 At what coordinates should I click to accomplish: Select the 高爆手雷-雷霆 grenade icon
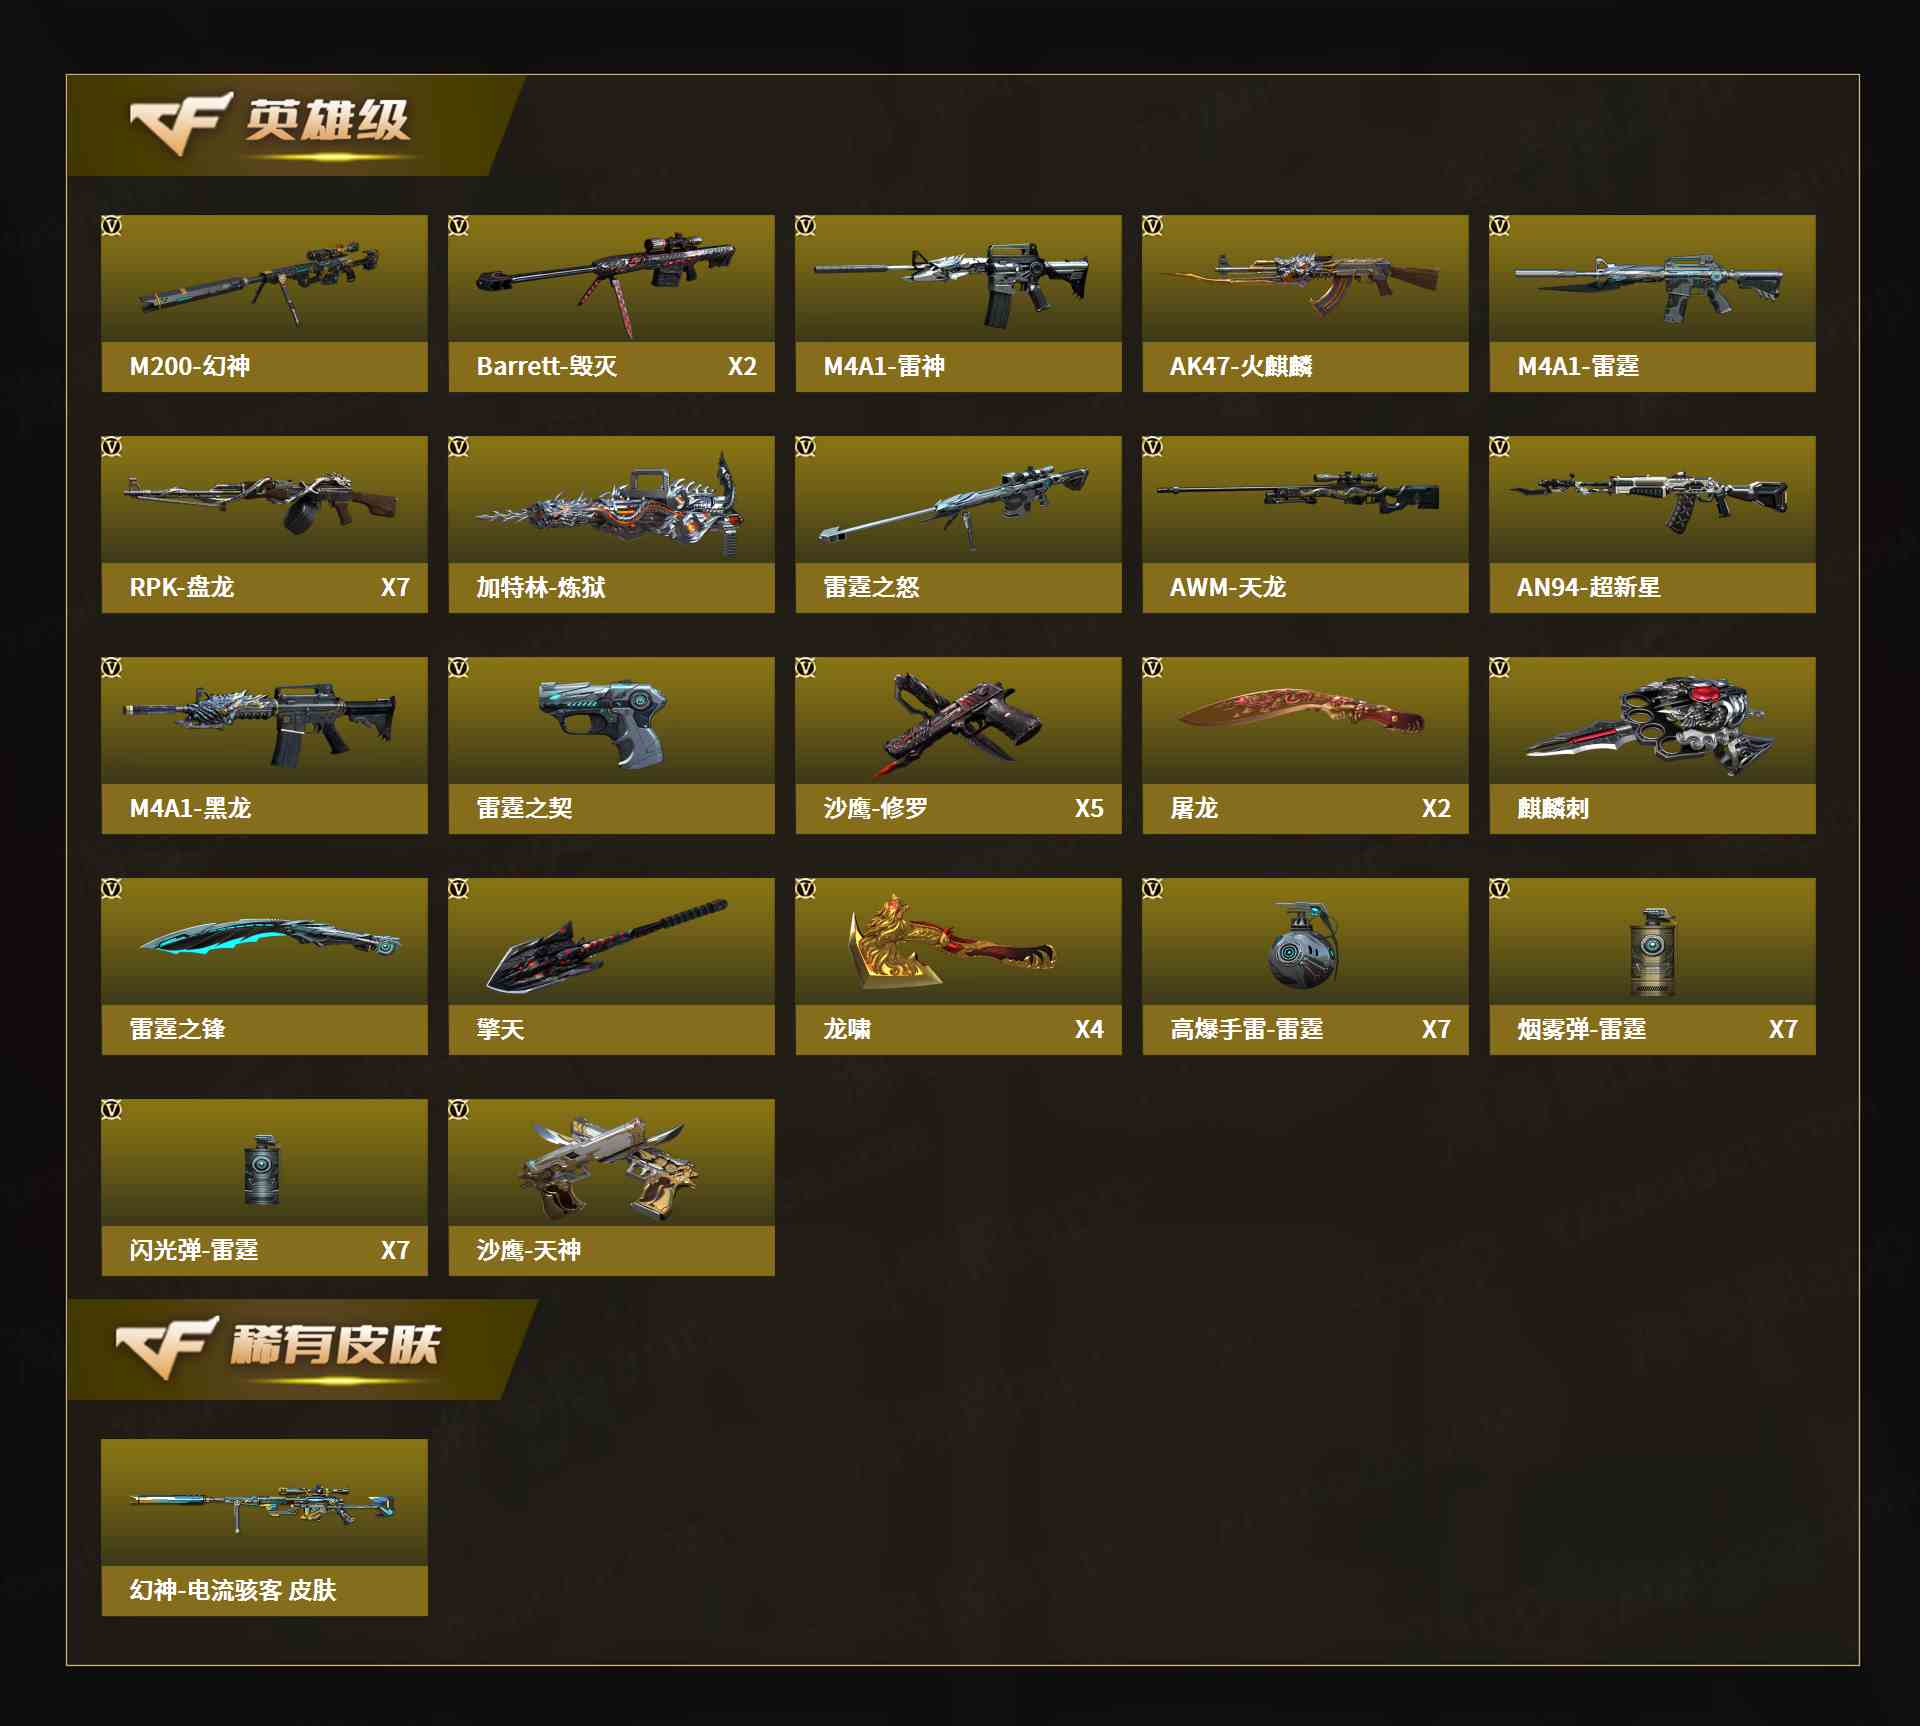coord(1302,945)
